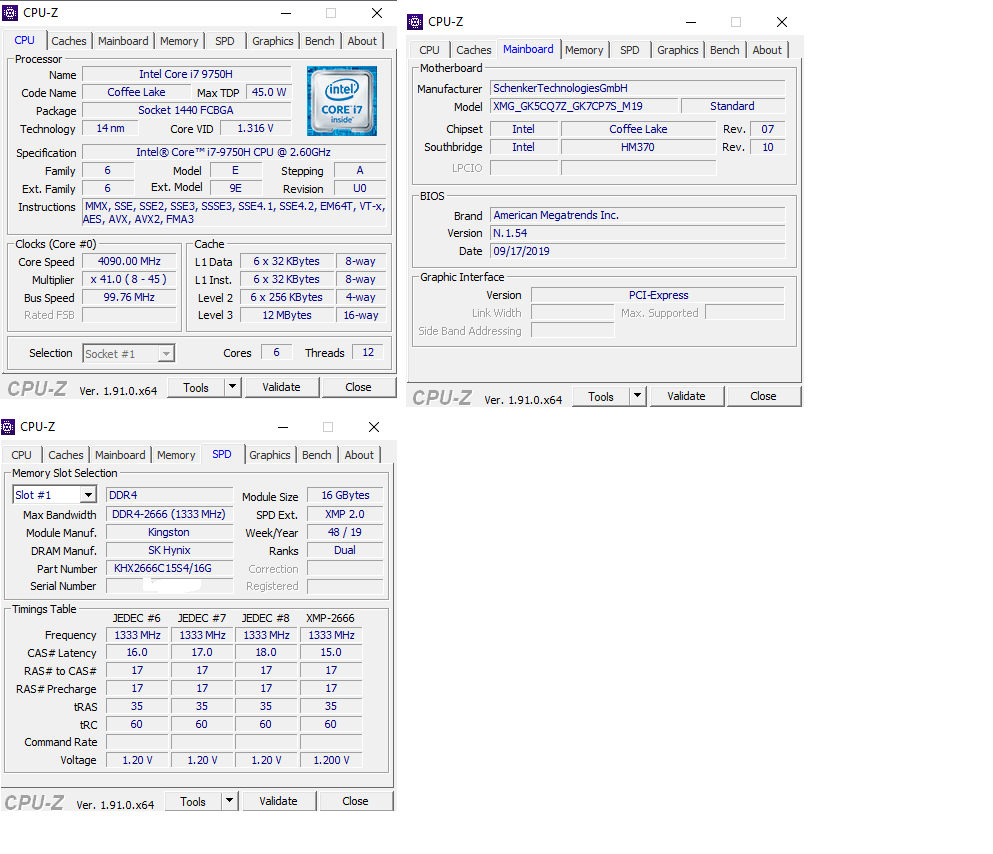Click Tools button in SPD window

[193, 801]
